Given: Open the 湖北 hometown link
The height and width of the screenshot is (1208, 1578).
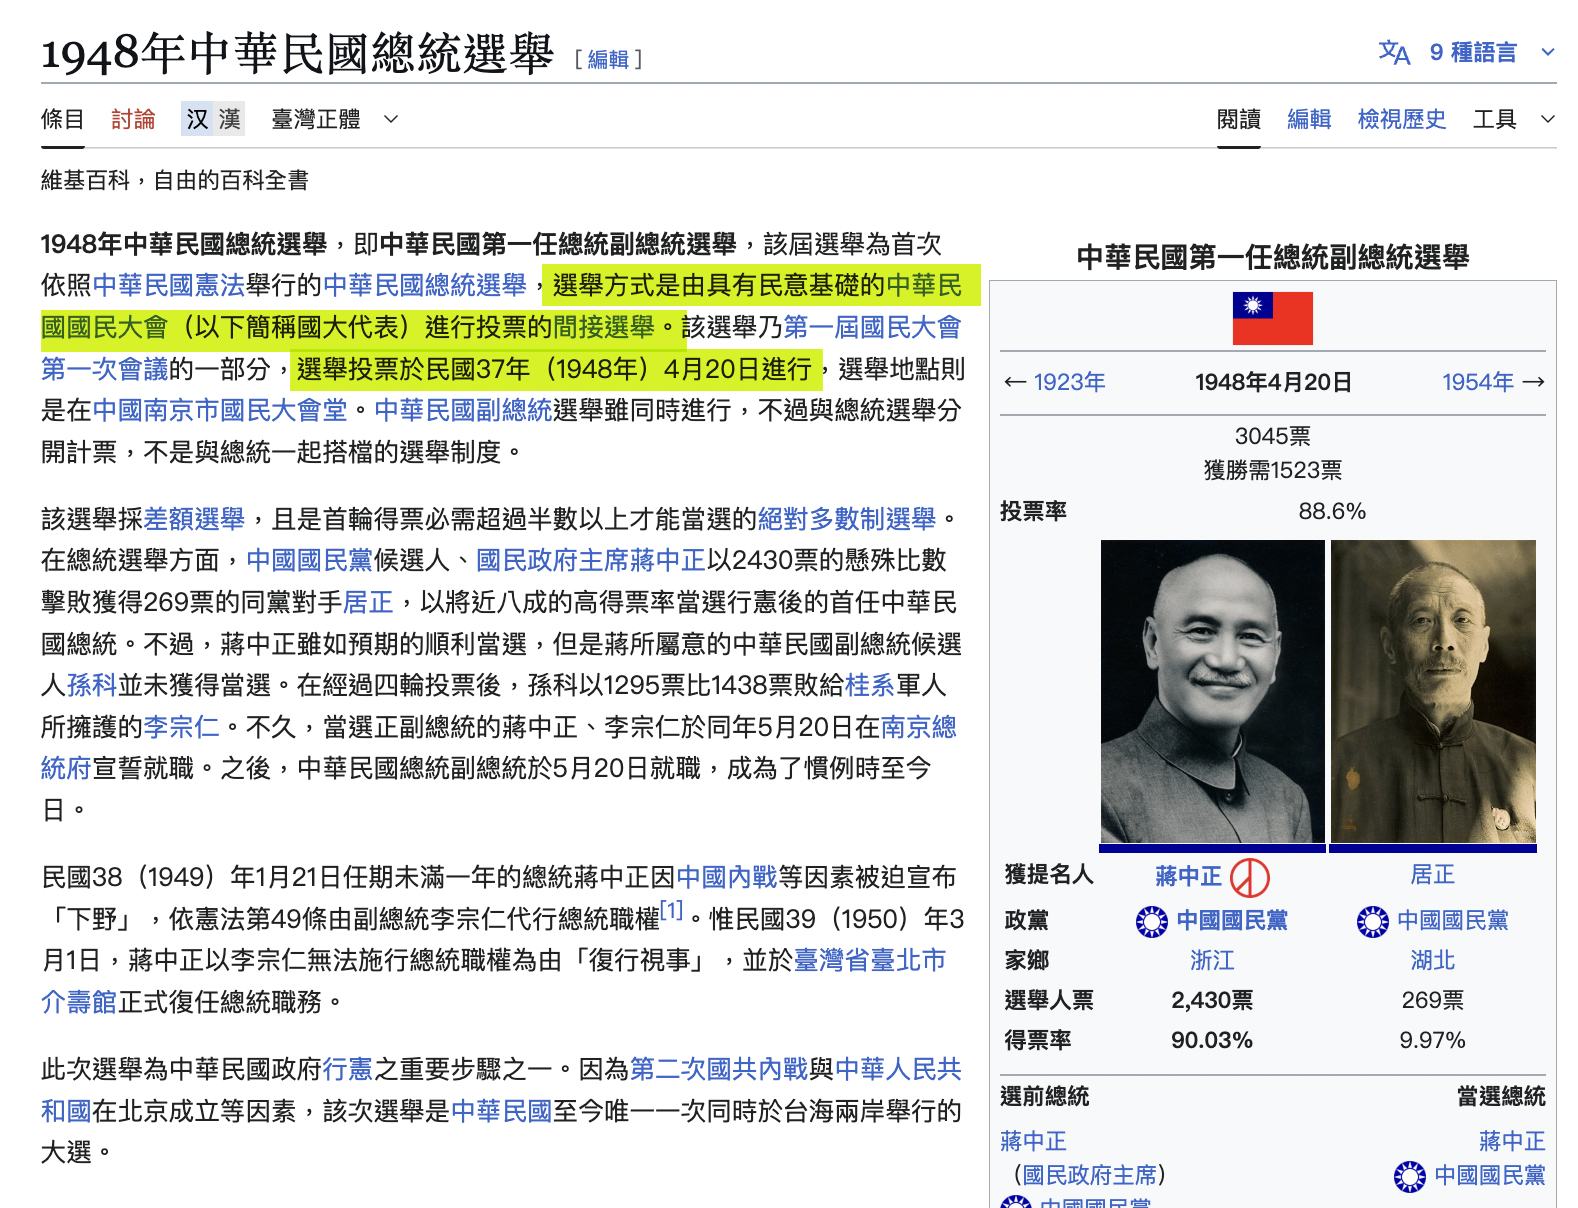Looking at the screenshot, I should 1432,960.
